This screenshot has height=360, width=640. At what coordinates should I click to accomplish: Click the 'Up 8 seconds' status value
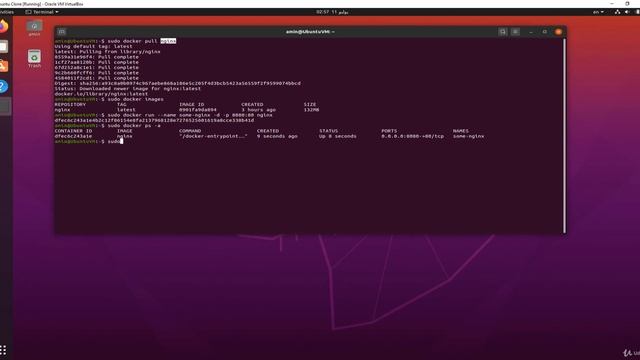click(x=338, y=136)
